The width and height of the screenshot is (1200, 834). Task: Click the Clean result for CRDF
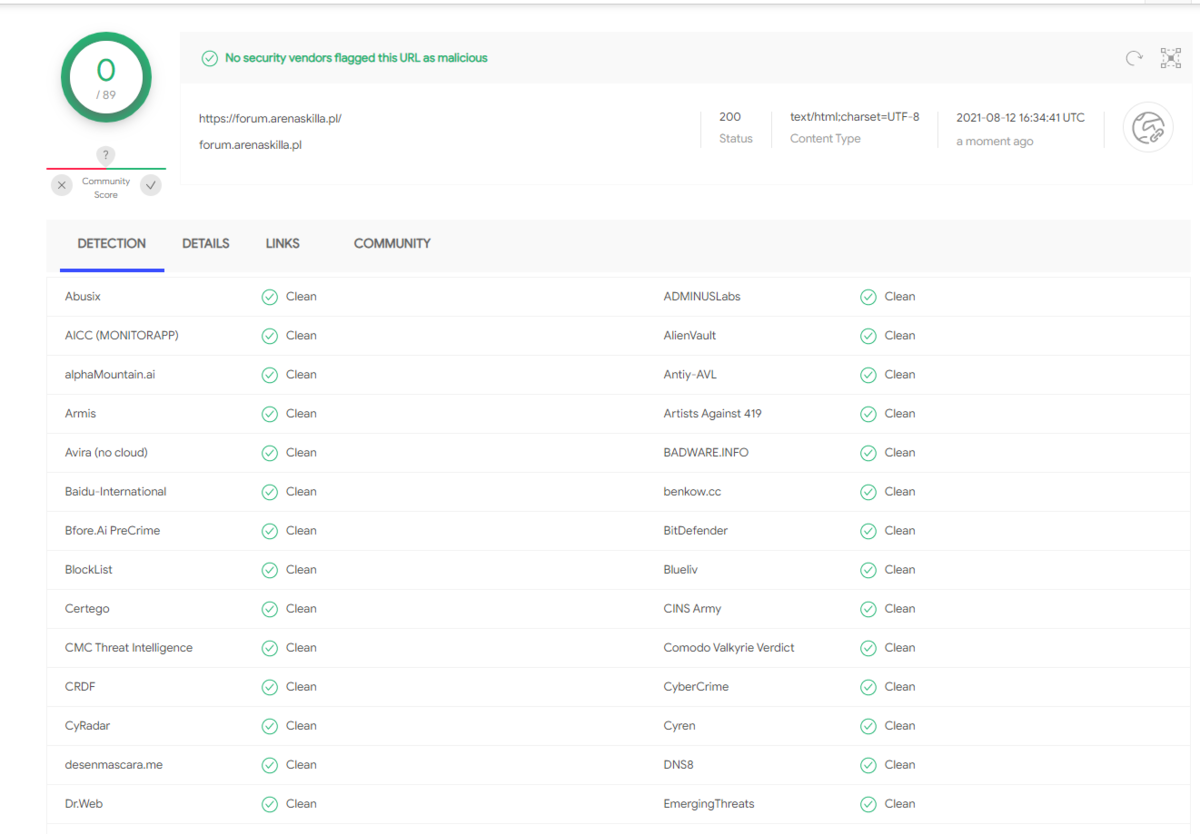click(301, 687)
